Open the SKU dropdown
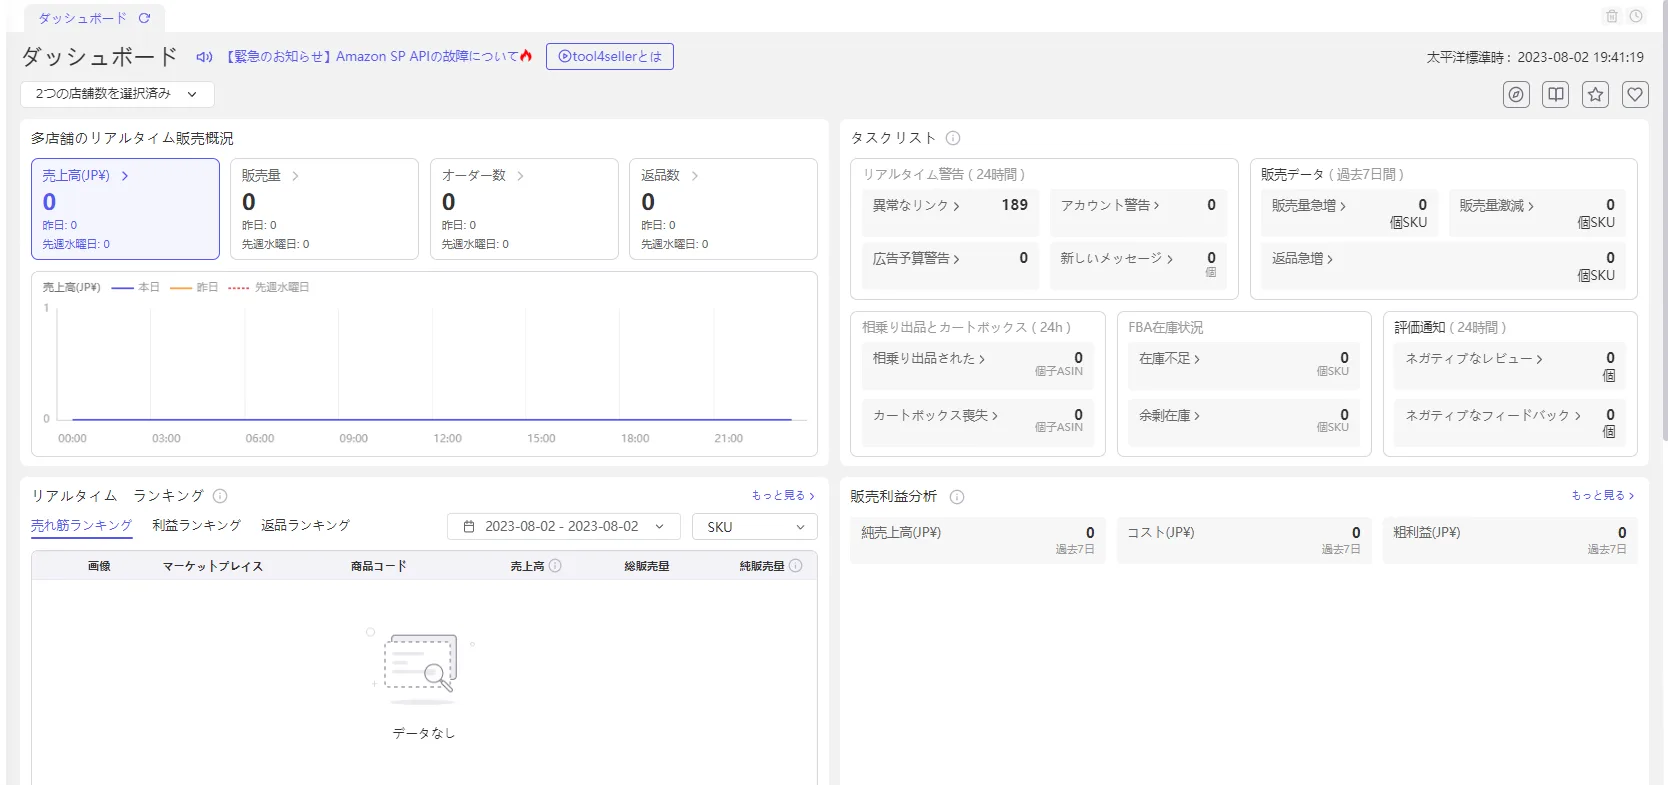 (x=754, y=526)
